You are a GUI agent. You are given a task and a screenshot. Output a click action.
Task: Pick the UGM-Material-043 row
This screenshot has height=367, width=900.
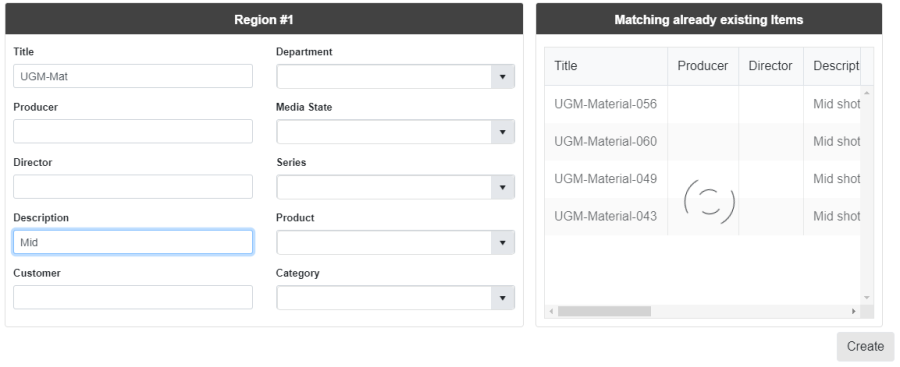(x=703, y=216)
